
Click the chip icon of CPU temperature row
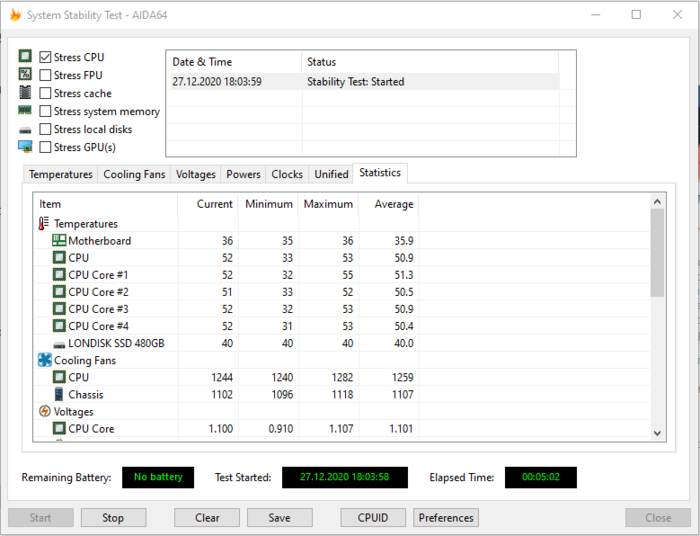pos(59,258)
